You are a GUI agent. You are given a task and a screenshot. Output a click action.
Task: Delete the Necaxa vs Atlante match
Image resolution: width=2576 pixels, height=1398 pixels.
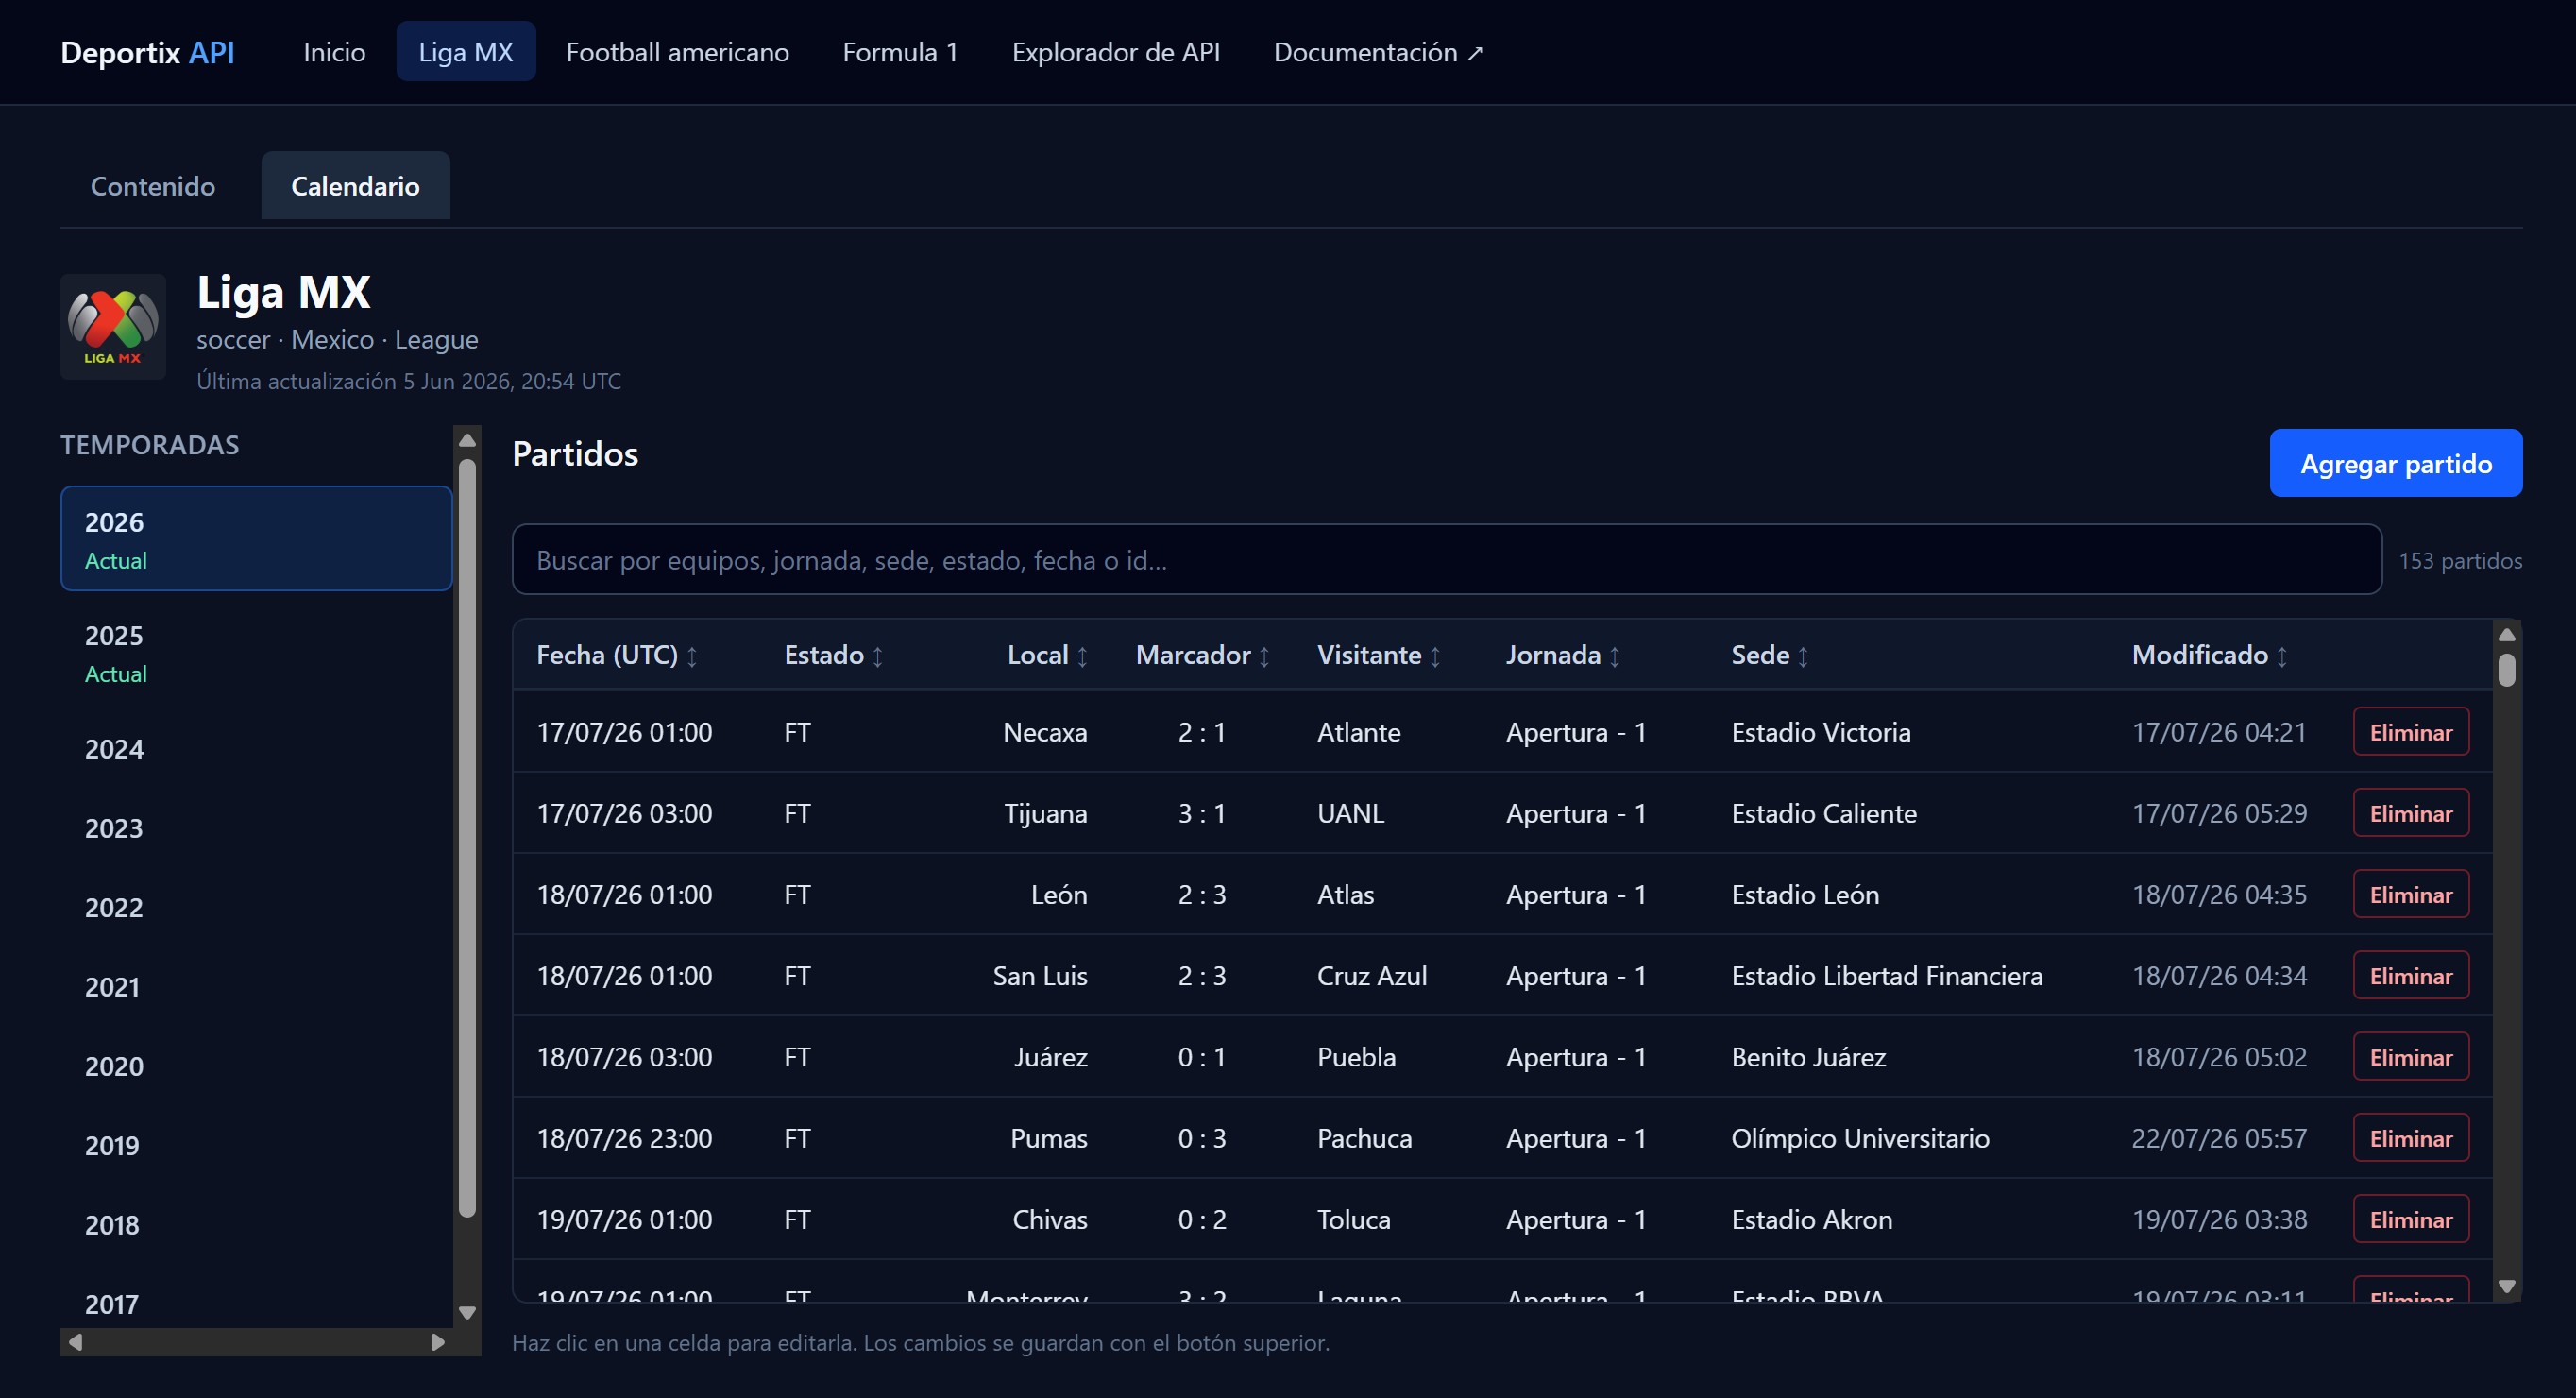(2411, 732)
